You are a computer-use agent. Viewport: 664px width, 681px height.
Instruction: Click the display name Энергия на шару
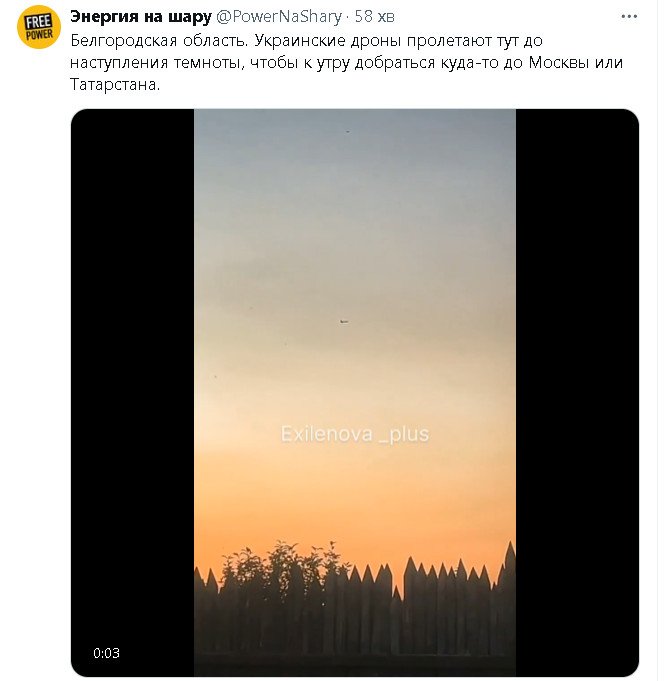tap(141, 17)
